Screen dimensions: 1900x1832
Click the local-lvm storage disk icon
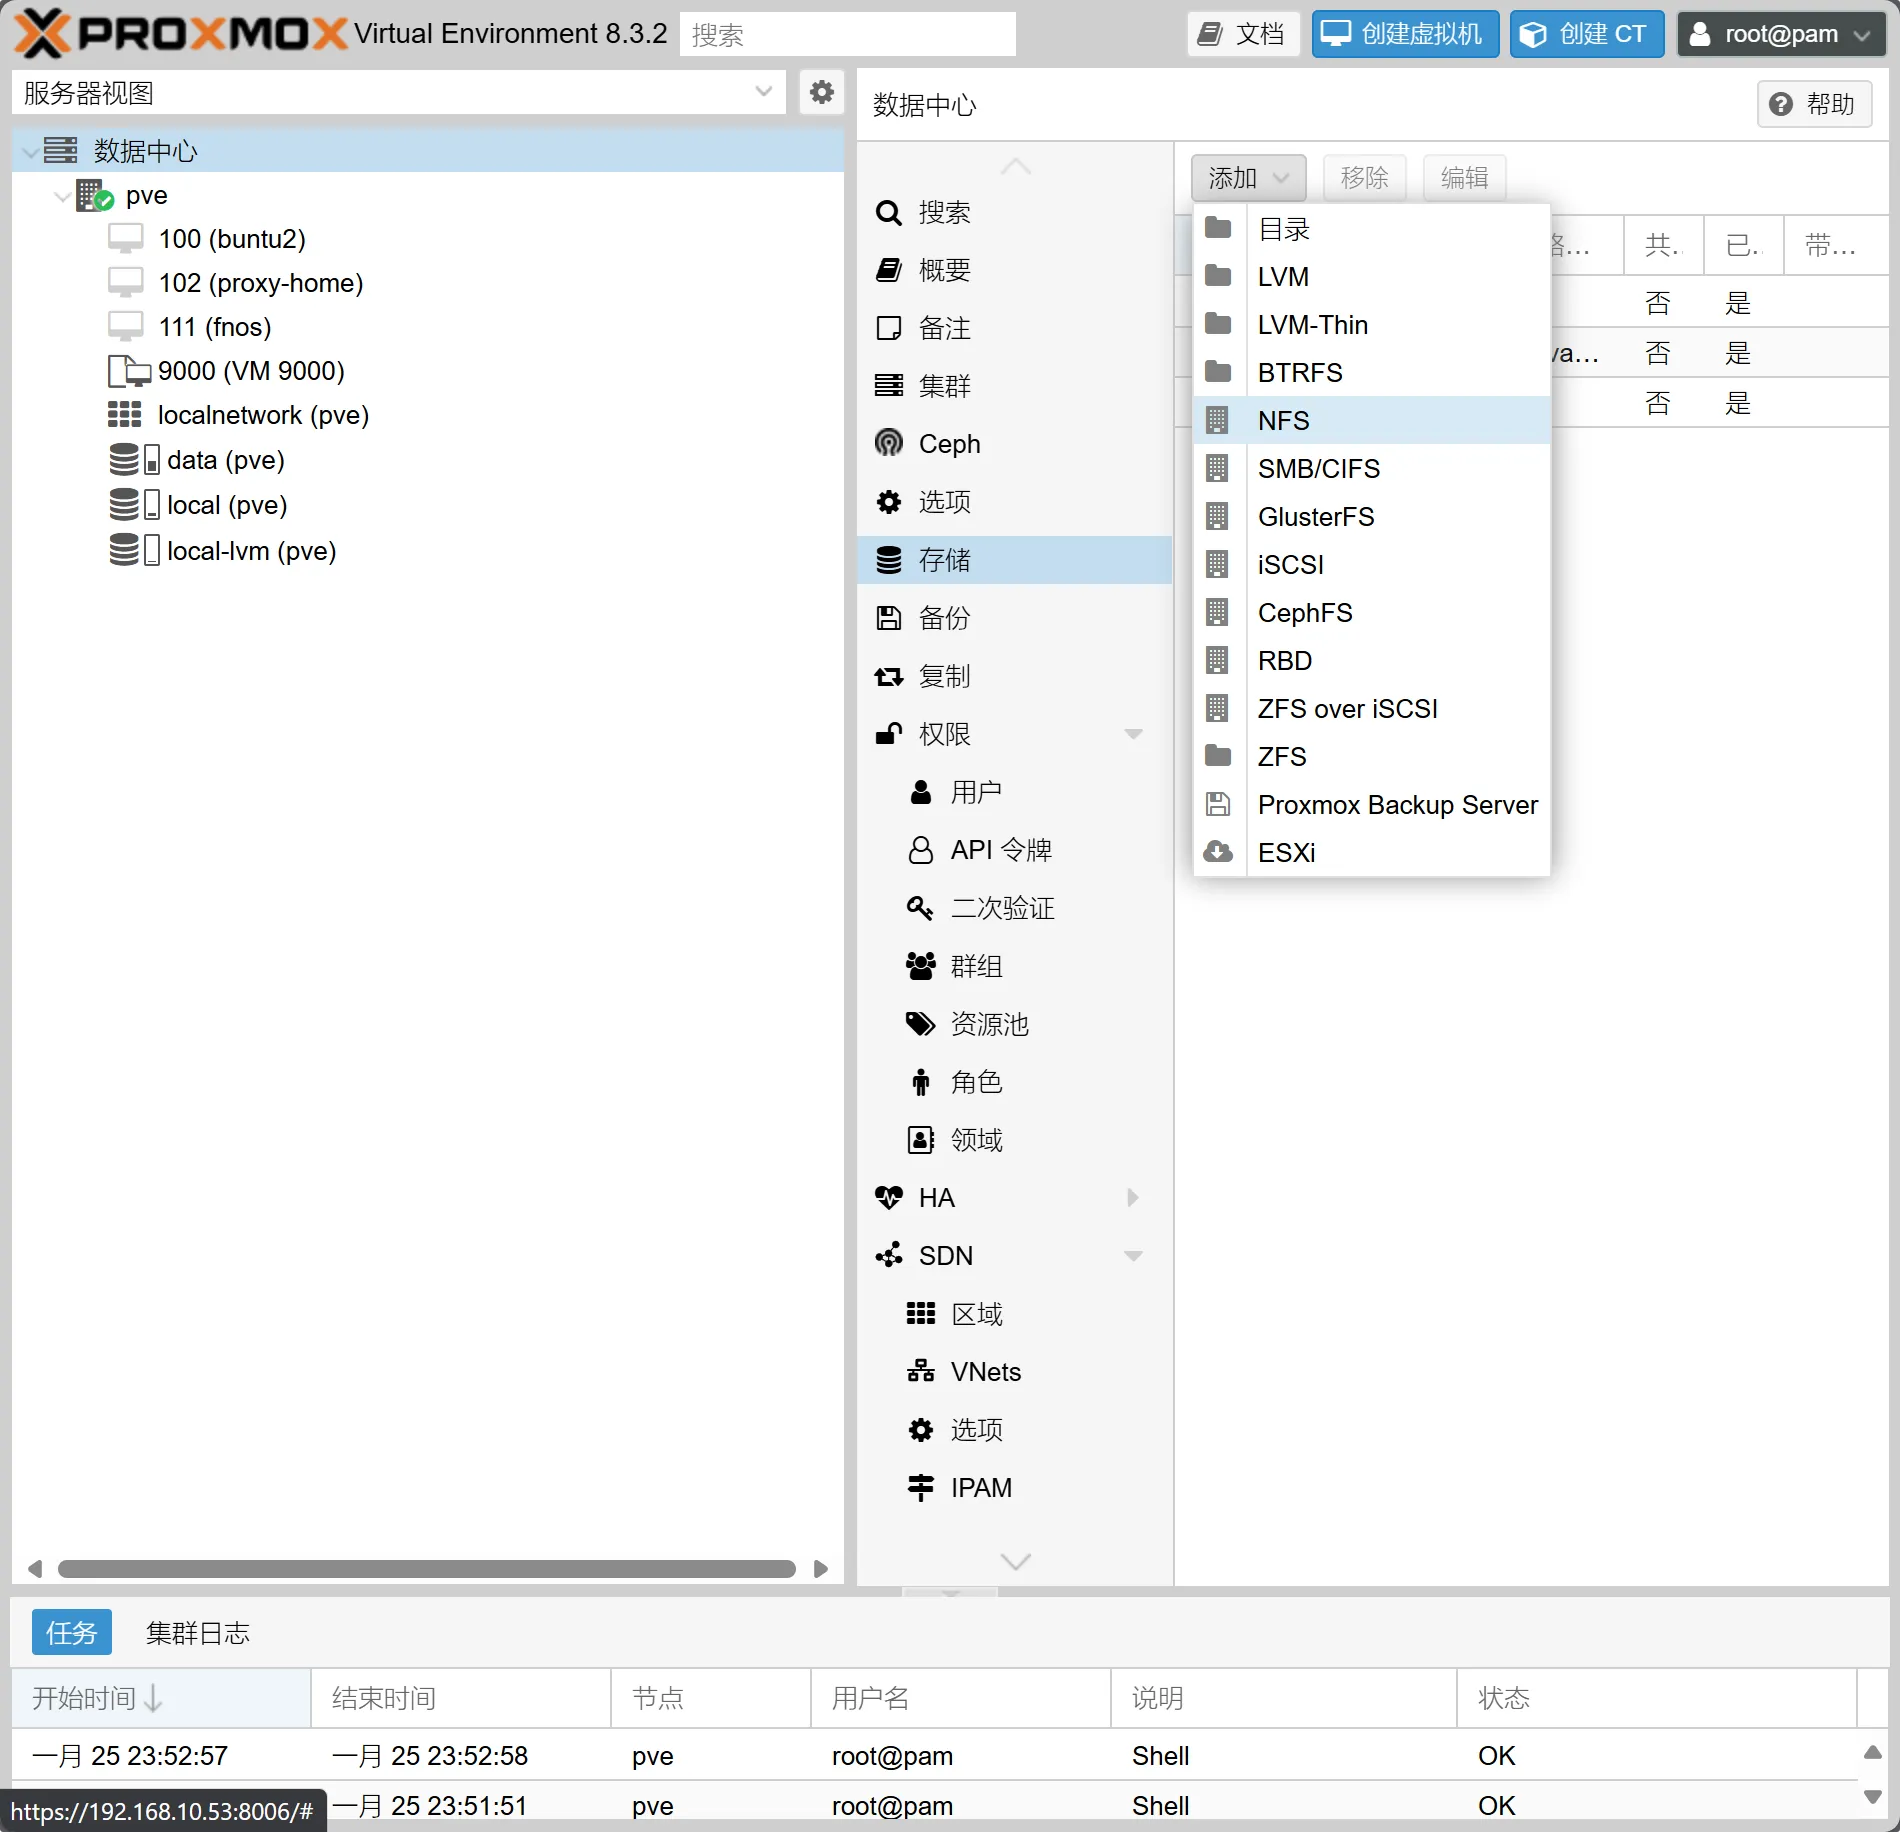(133, 550)
